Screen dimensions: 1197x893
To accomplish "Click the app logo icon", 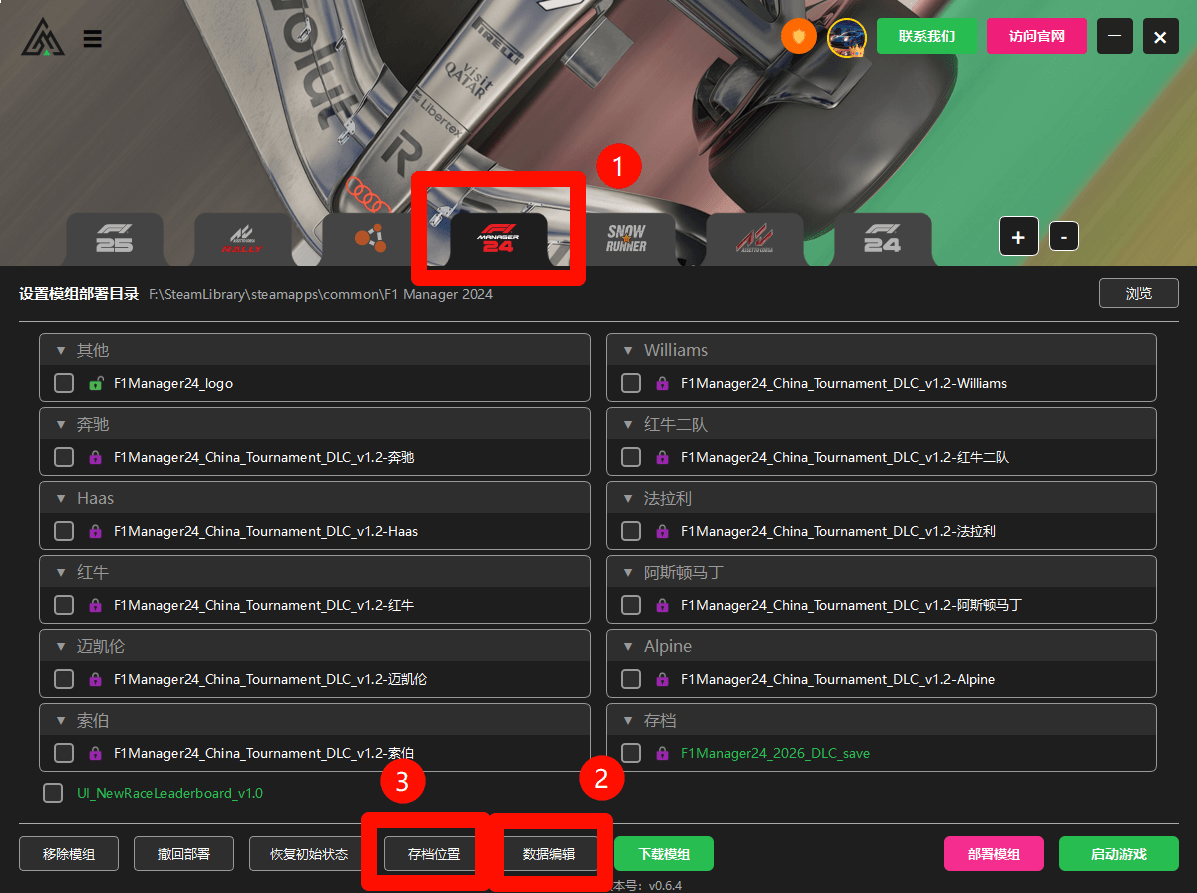I will [x=43, y=37].
